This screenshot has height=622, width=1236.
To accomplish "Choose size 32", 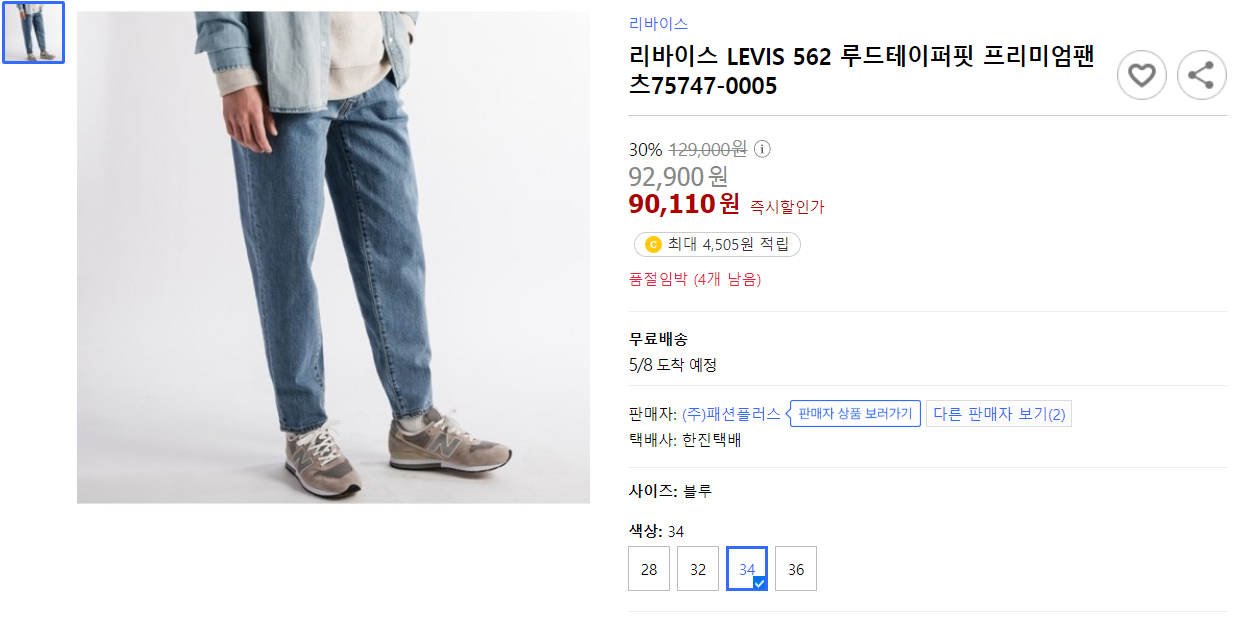I will click(x=697, y=568).
